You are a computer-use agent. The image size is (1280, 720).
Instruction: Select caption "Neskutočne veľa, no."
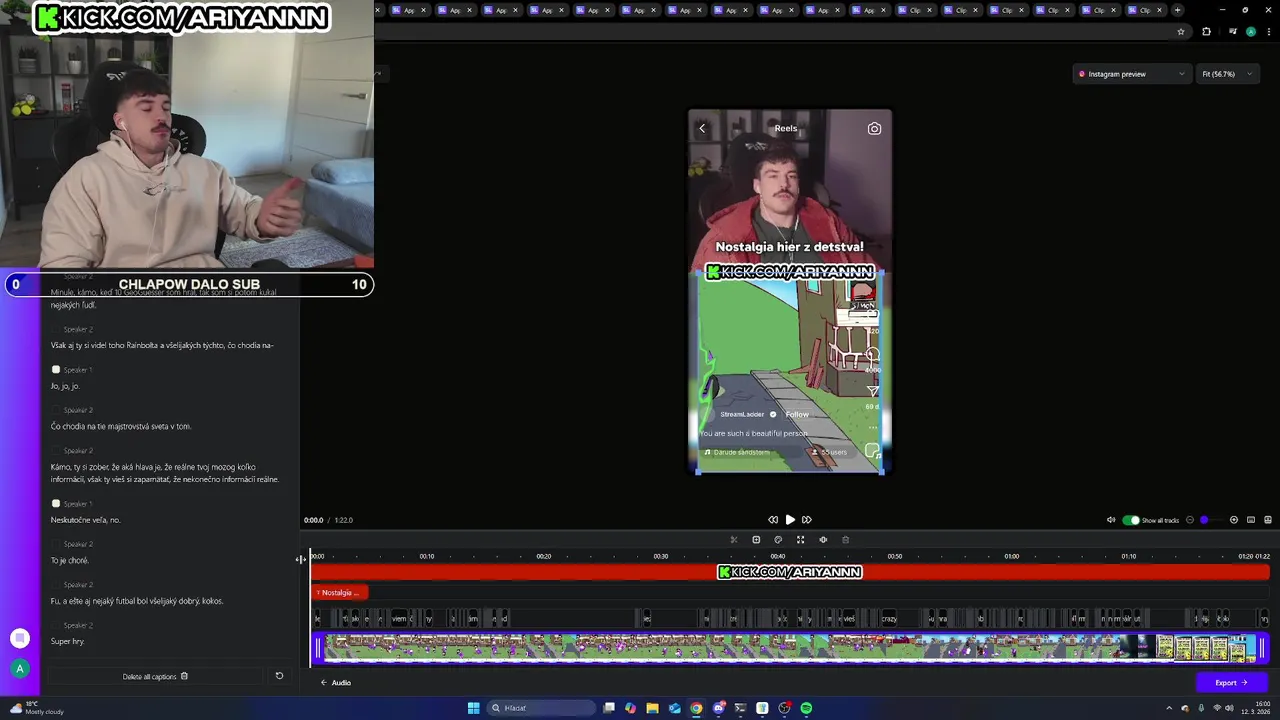[85, 520]
